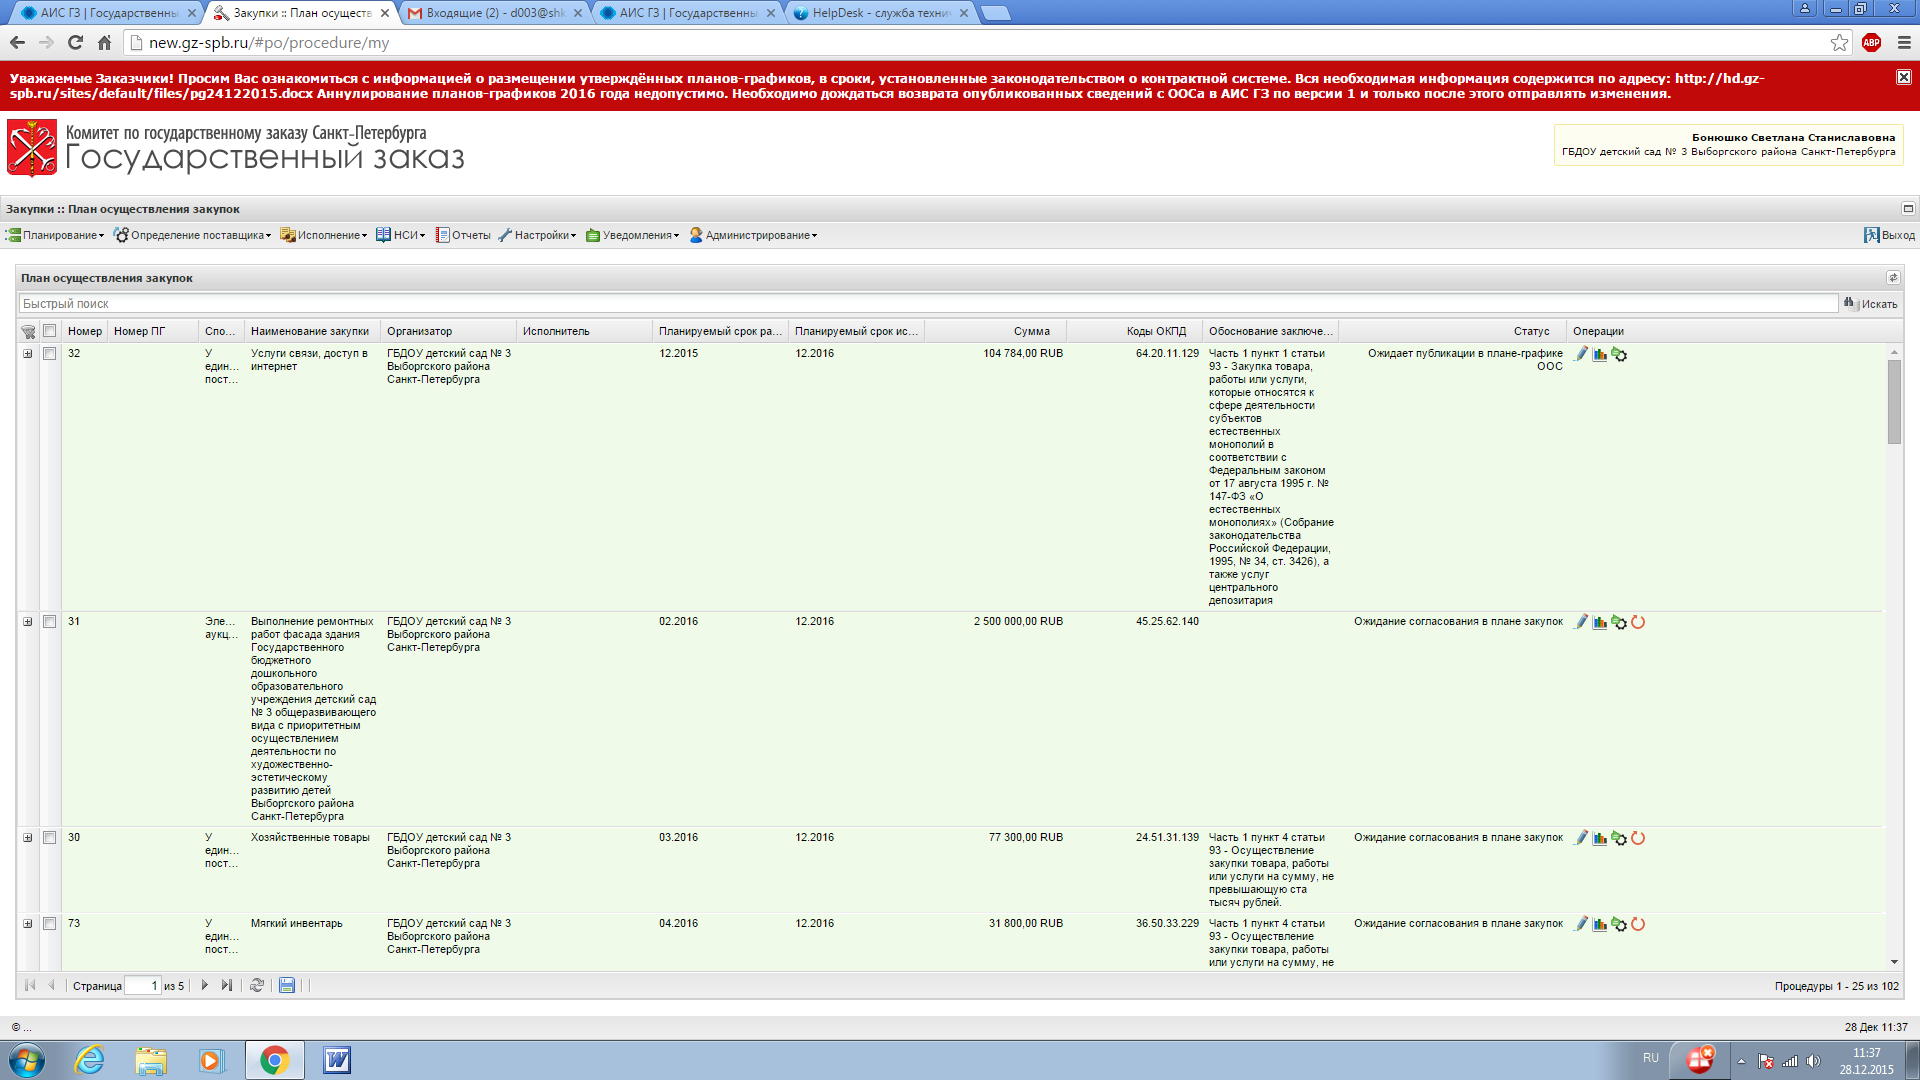Screen dimensions: 1920x1080
Task: Click the pencil edit icon for procedure 32
Action: coord(1581,354)
